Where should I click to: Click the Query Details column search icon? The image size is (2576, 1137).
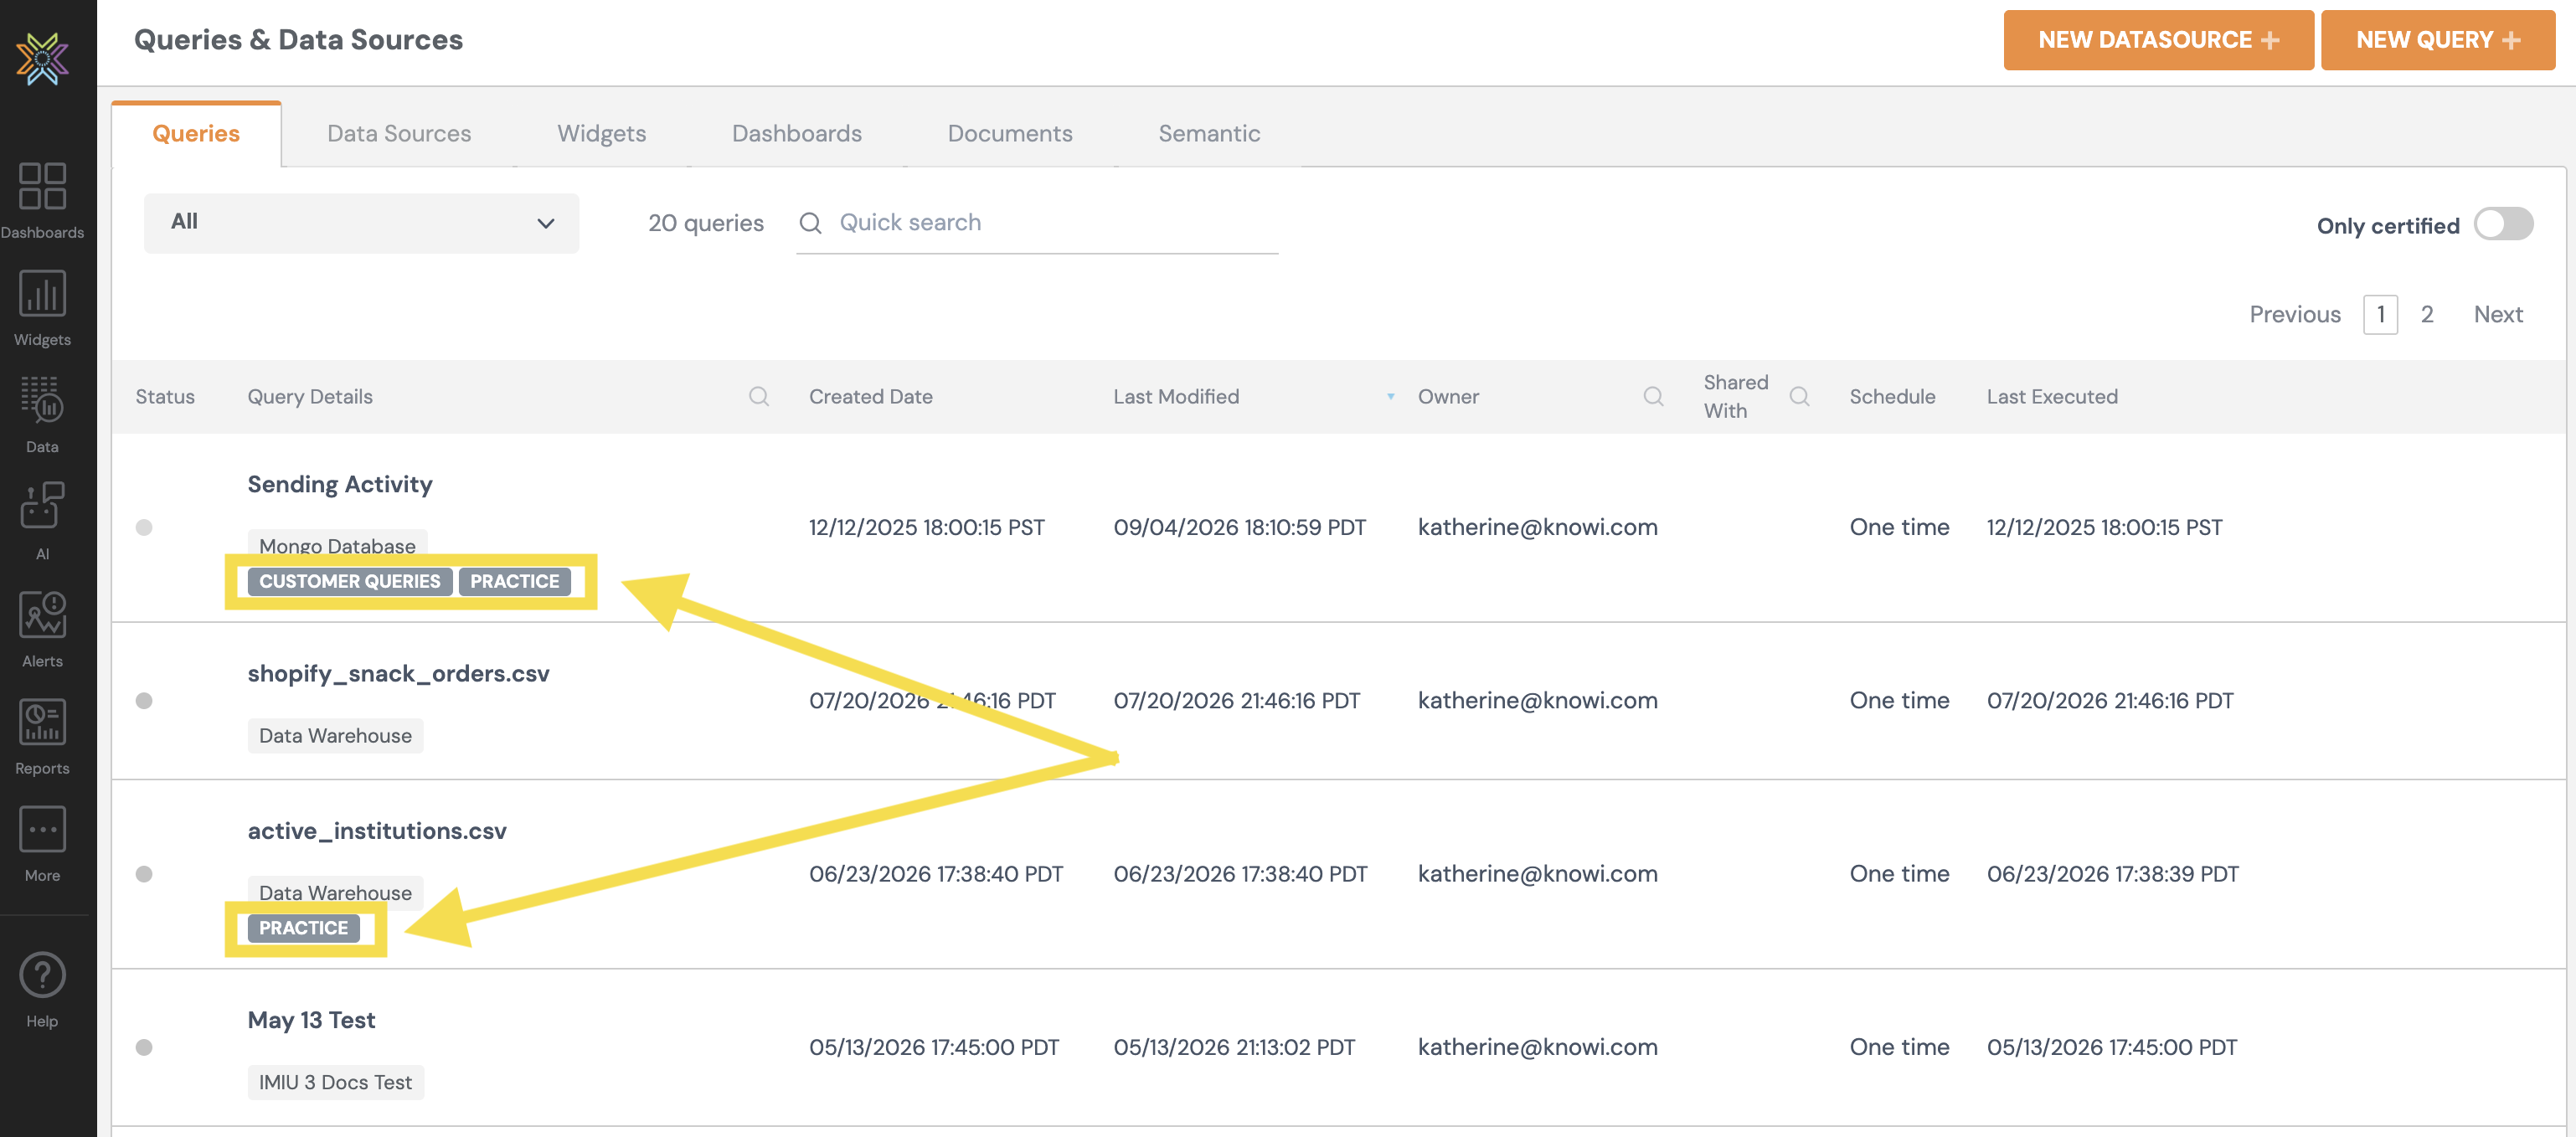(x=759, y=396)
